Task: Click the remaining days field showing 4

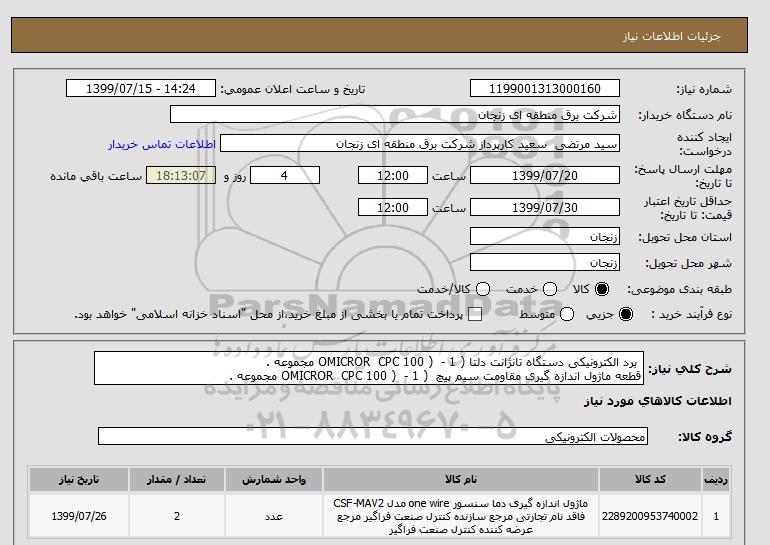Action: 285,175
